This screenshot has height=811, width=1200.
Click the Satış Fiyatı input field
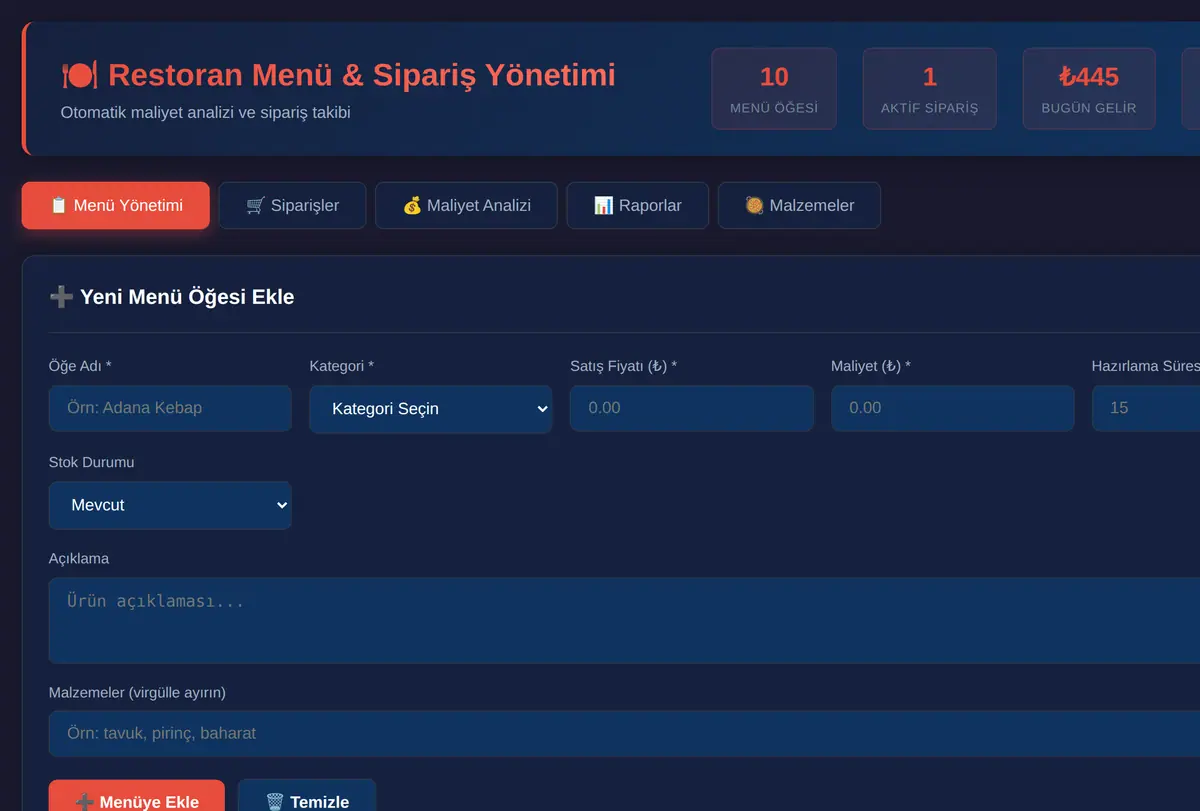click(692, 408)
